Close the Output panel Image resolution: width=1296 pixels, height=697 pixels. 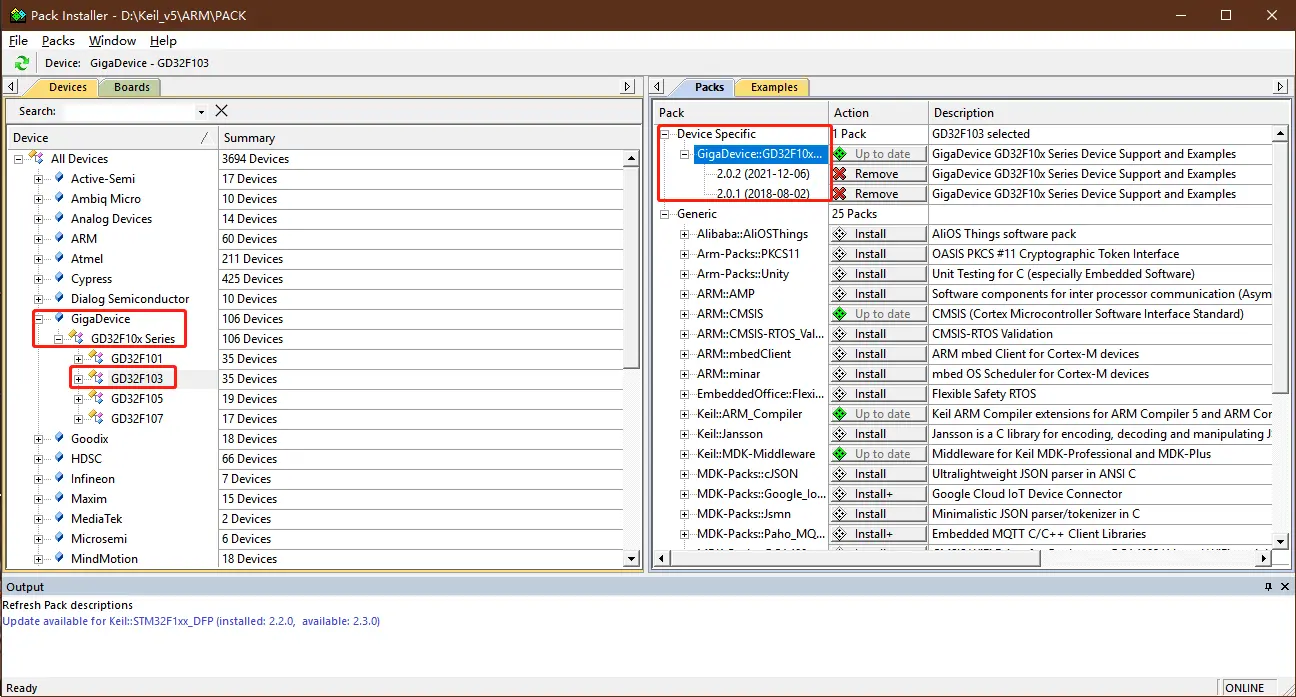click(x=1284, y=587)
